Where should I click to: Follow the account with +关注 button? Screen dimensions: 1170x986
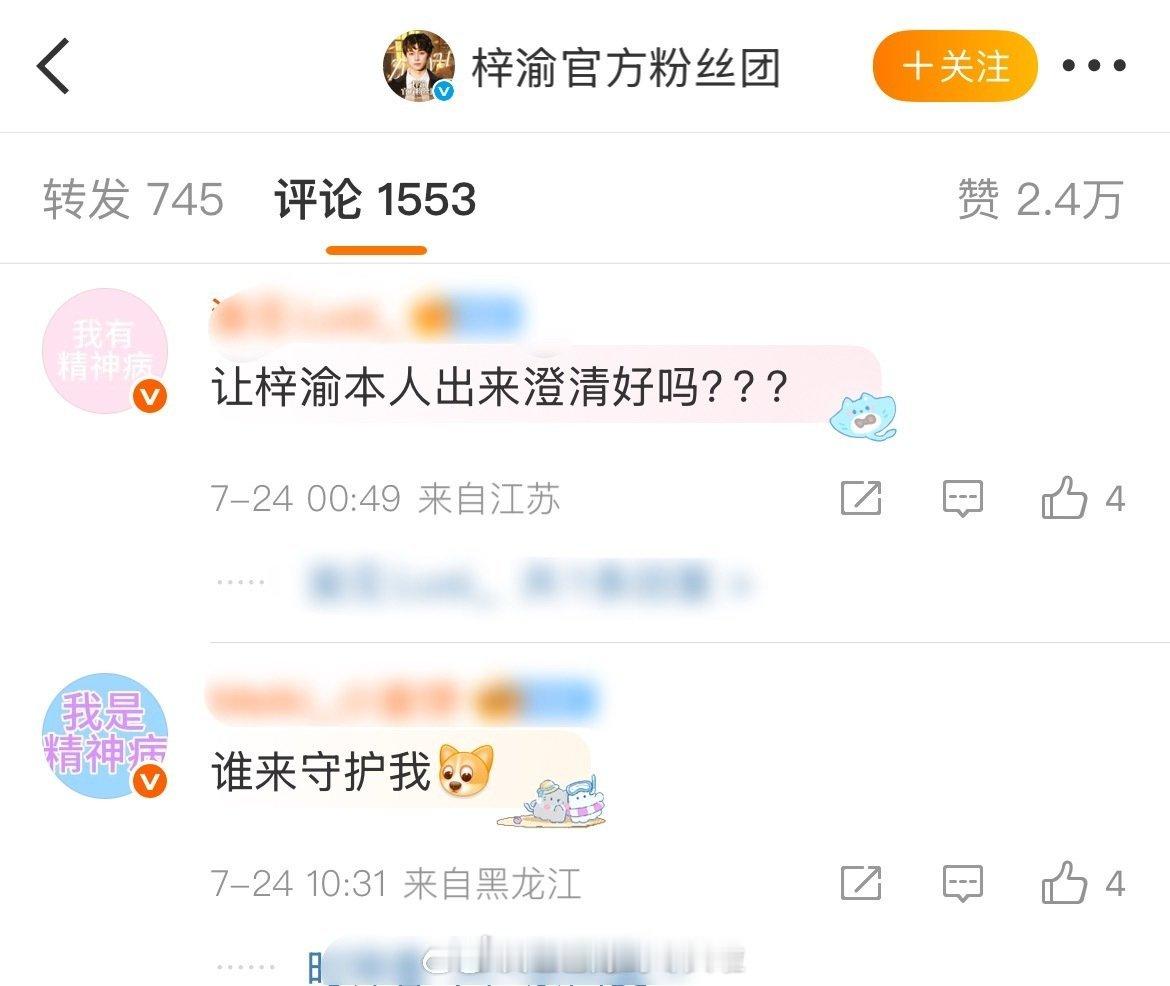tap(955, 66)
